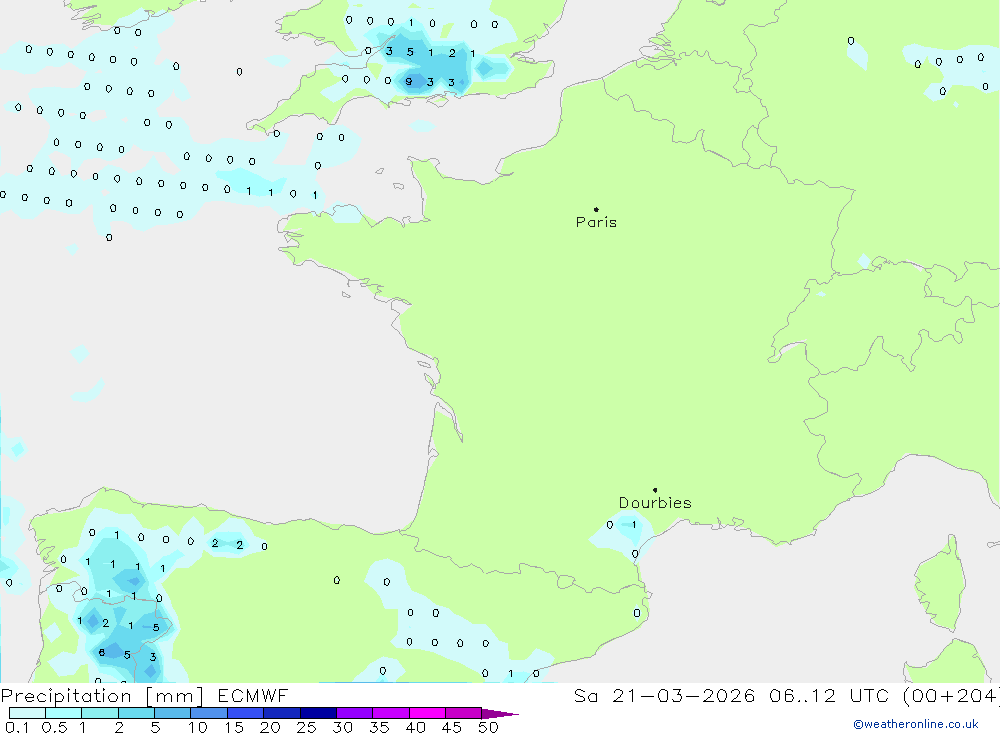Screen dimensions: 1000x733
Task: Select the Dourbies city label
Action: tap(655, 503)
